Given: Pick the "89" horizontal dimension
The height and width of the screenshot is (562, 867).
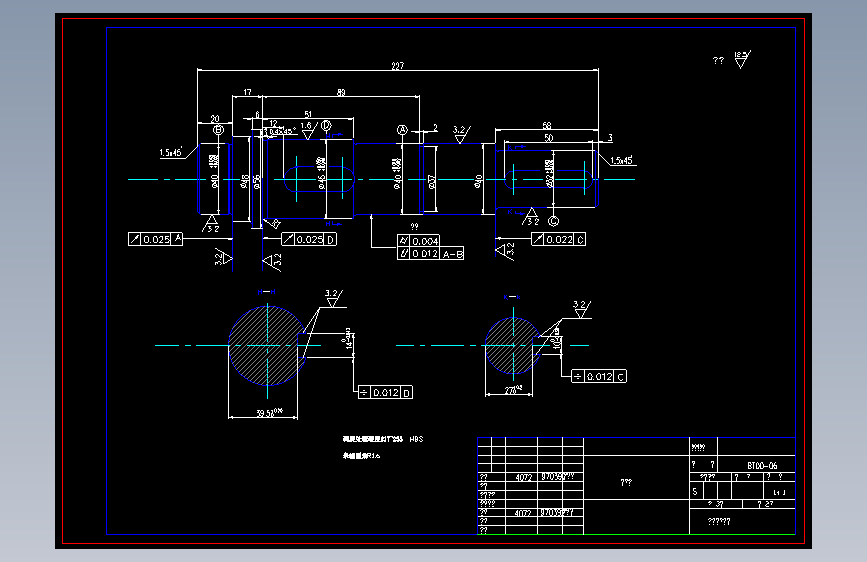Looking at the screenshot, I should tap(341, 92).
